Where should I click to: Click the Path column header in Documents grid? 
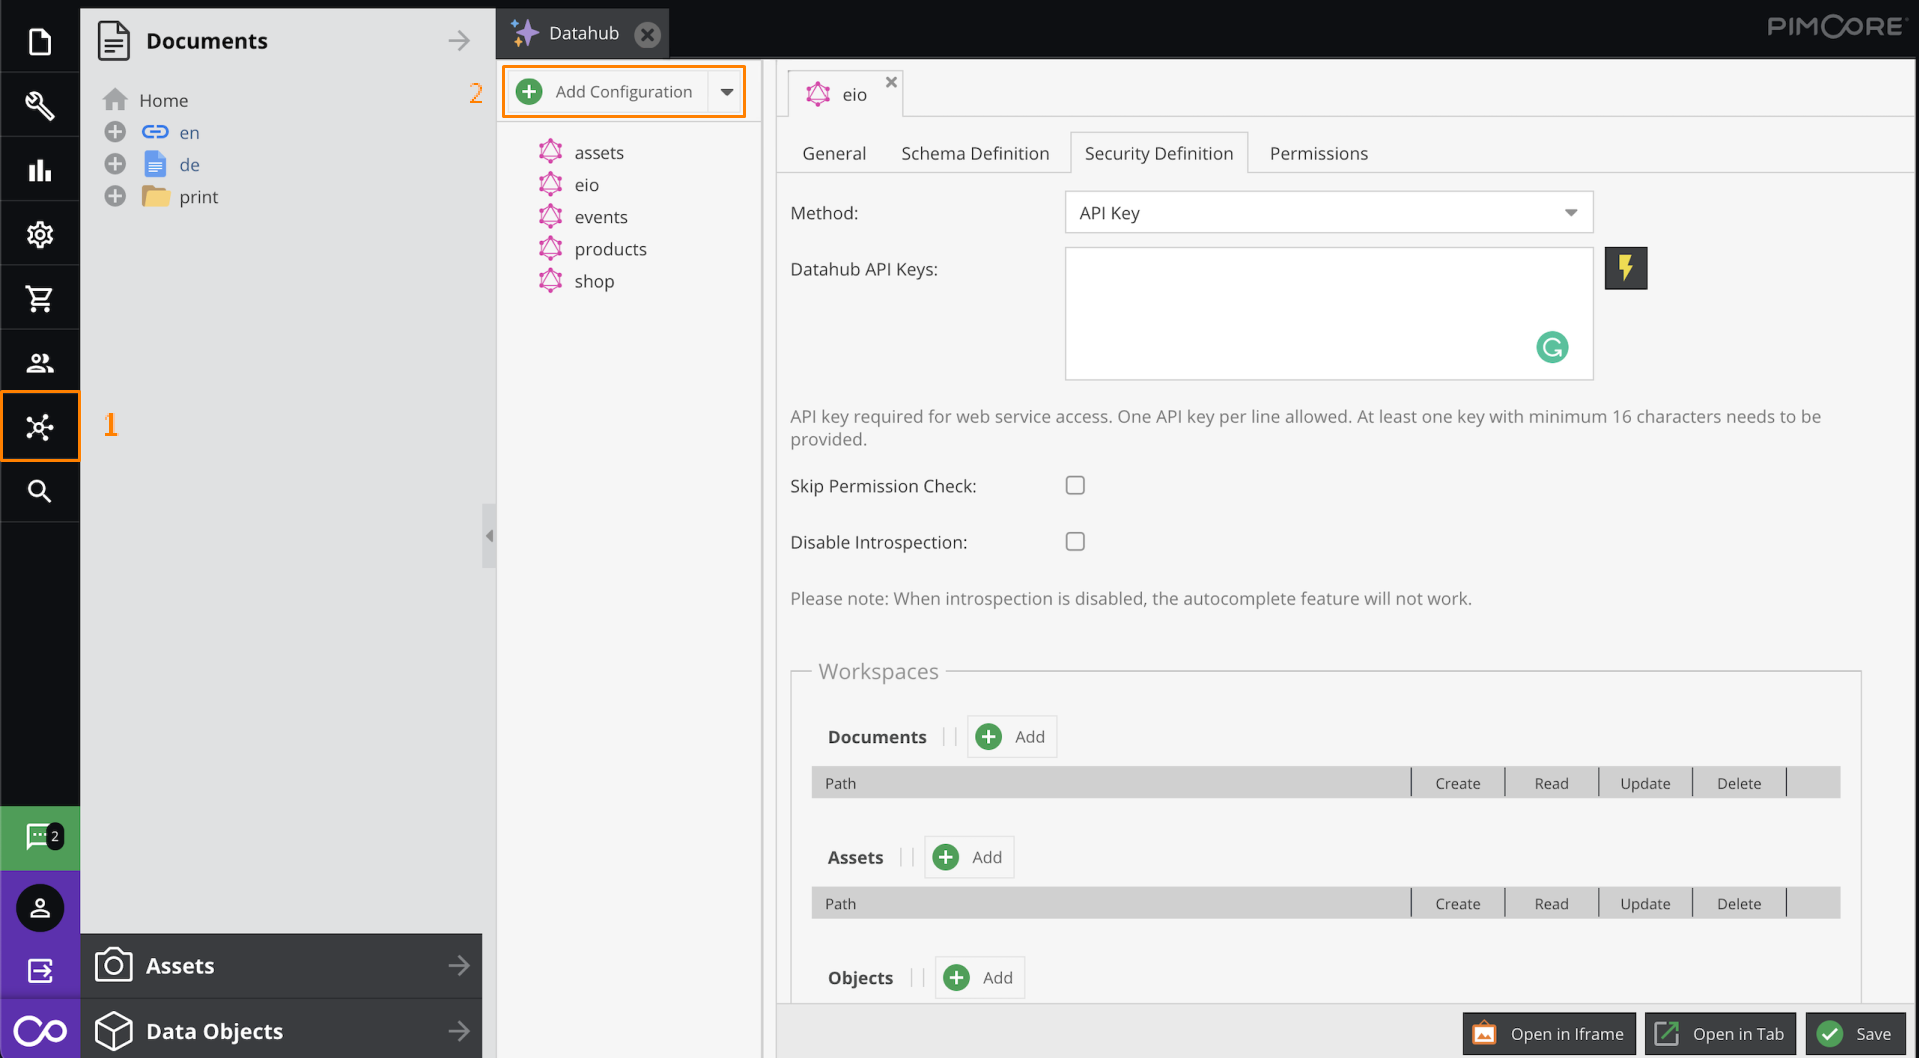[1111, 783]
